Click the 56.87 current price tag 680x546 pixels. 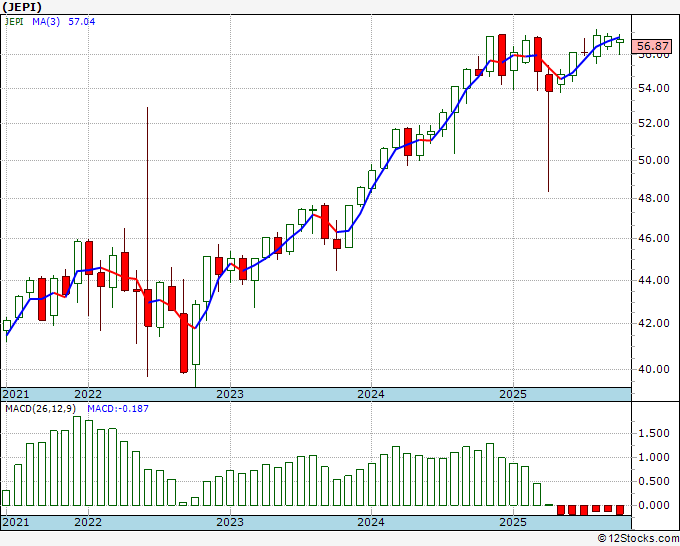pyautogui.click(x=652, y=46)
